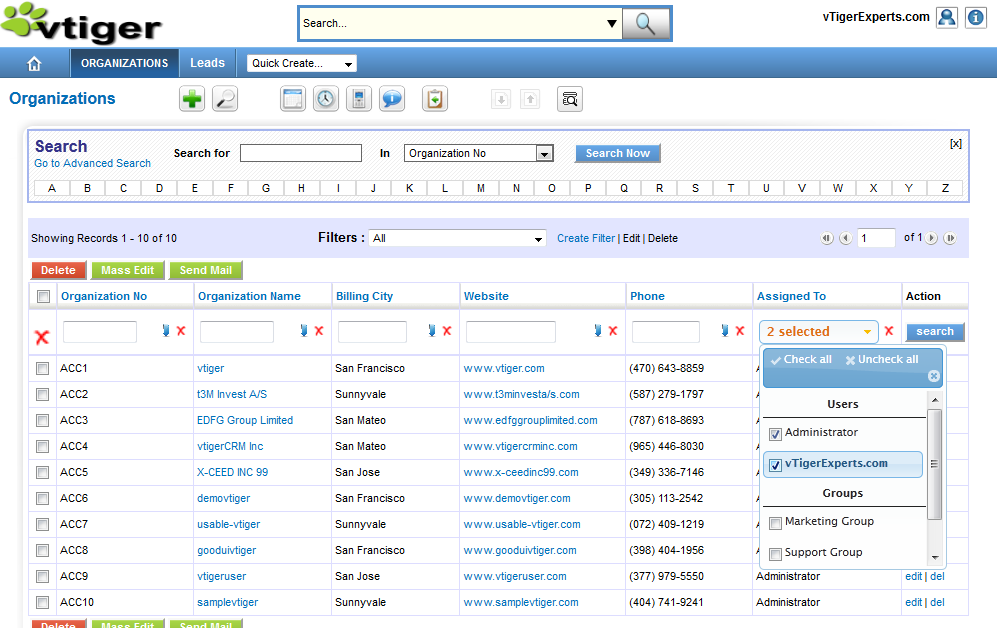The width and height of the screenshot is (997, 628).
Task: Select the ACC4 row checkbox
Action: [43, 447]
